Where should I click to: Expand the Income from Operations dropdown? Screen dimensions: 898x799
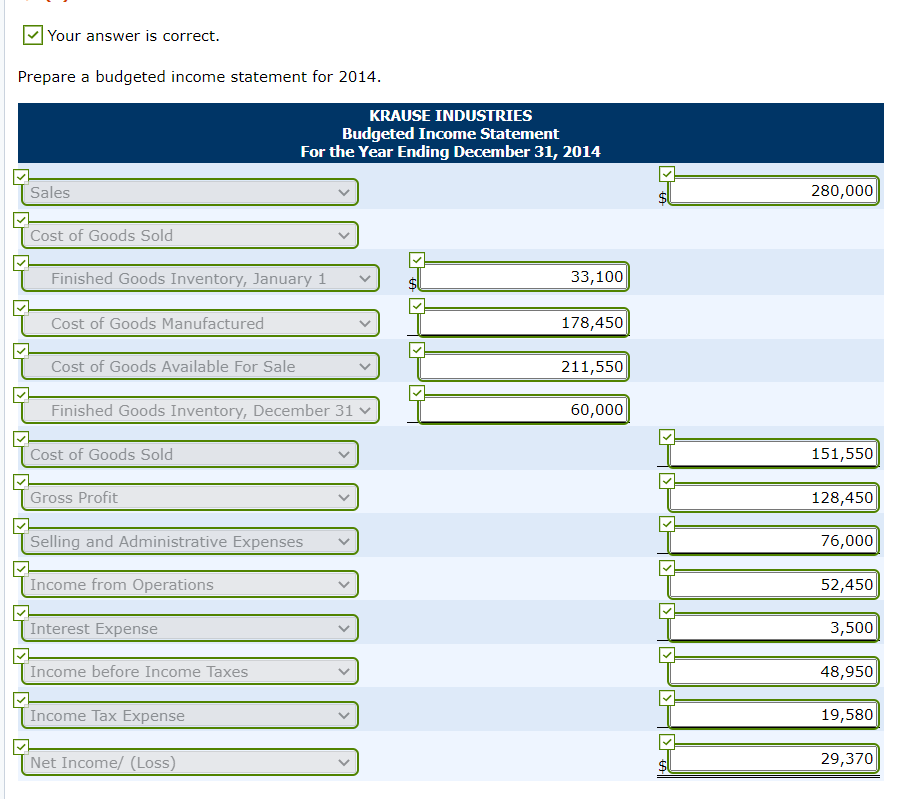pyautogui.click(x=190, y=585)
